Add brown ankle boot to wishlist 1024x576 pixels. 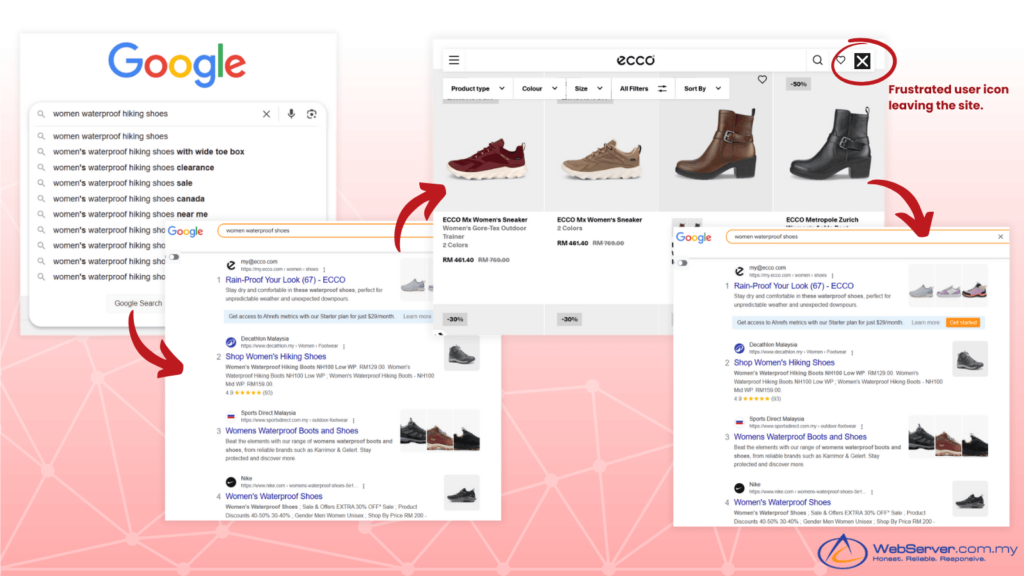pyautogui.click(x=762, y=80)
